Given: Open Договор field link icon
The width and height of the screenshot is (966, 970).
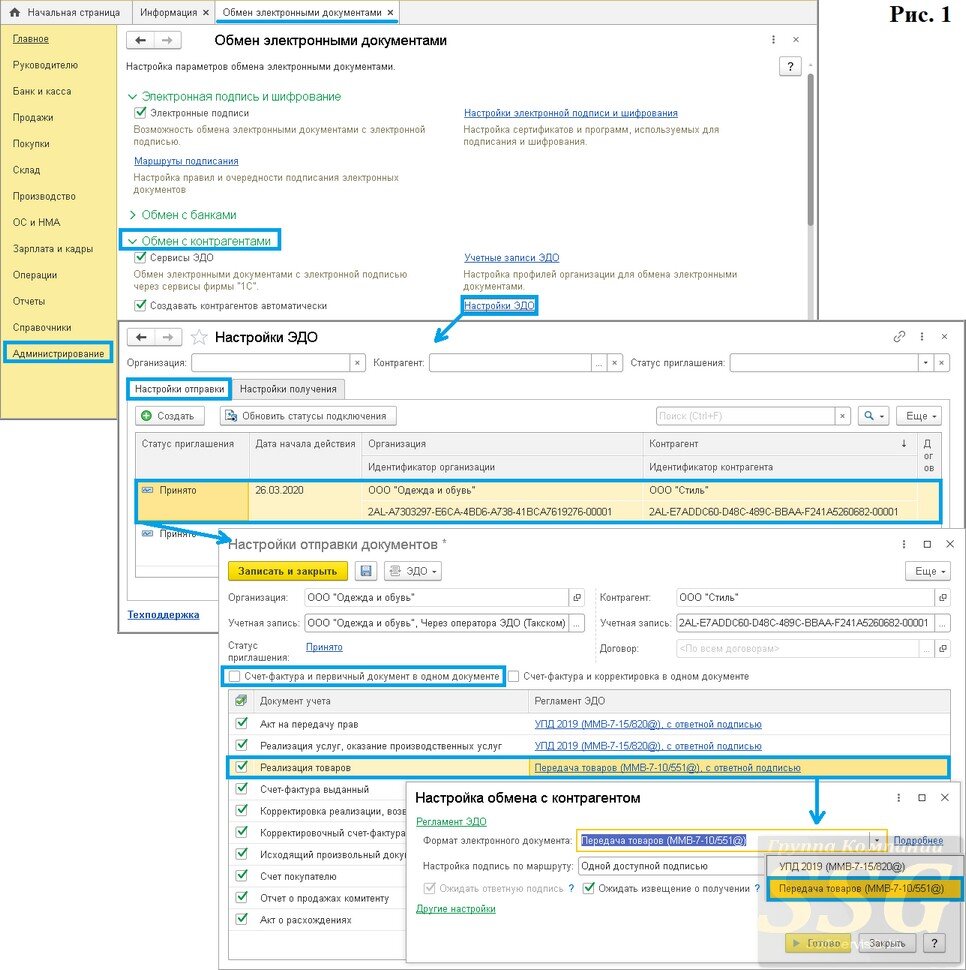Looking at the screenshot, I should click(x=942, y=648).
